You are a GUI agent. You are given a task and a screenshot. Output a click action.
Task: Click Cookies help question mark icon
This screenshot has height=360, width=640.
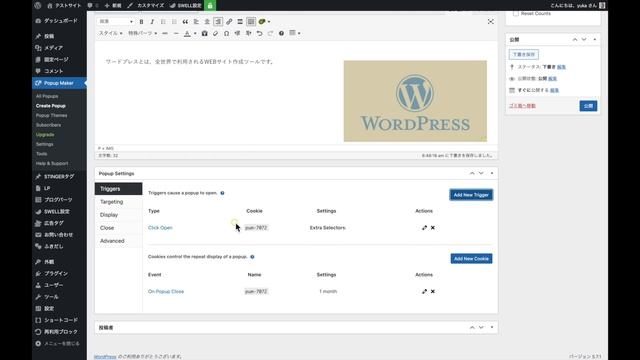tap(252, 257)
